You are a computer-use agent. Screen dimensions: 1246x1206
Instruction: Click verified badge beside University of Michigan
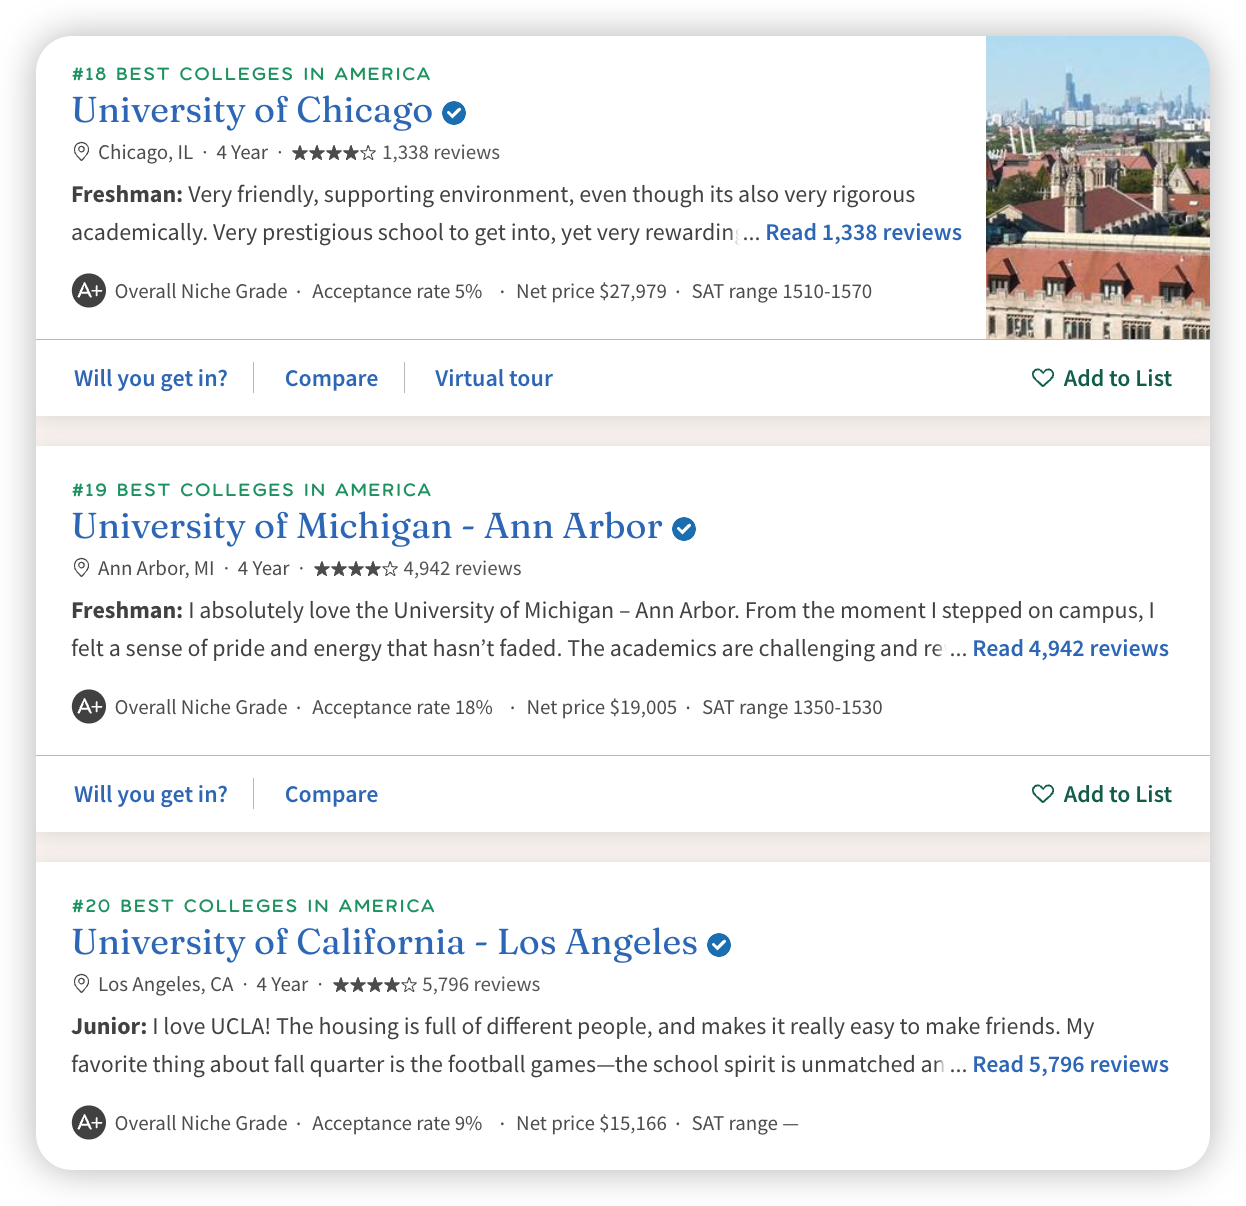(684, 529)
